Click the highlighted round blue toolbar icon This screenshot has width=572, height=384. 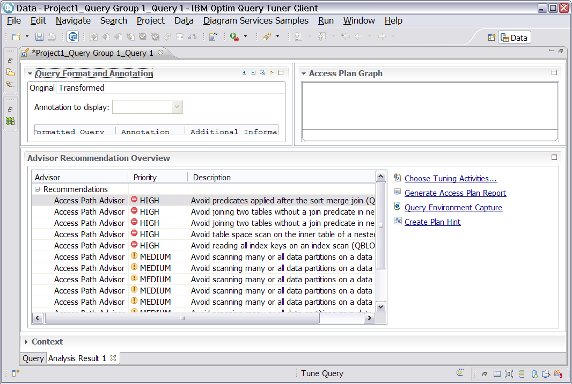(73, 36)
